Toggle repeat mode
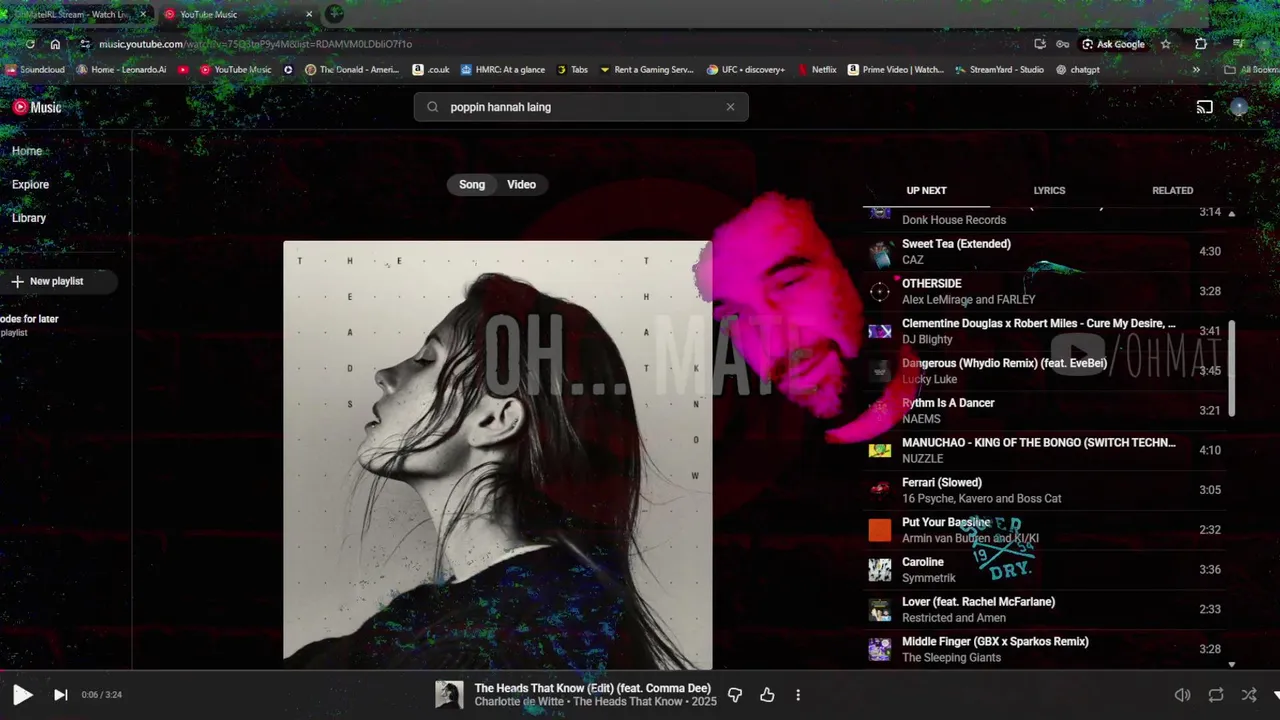Screen dimensions: 1280x720 [x=1216, y=695]
